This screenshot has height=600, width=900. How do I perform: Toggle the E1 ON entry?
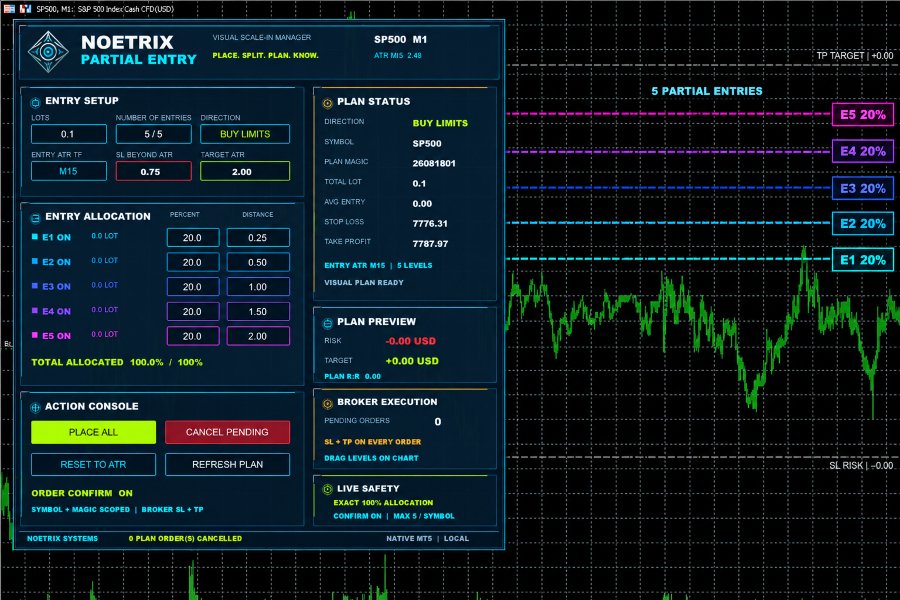click(52, 237)
